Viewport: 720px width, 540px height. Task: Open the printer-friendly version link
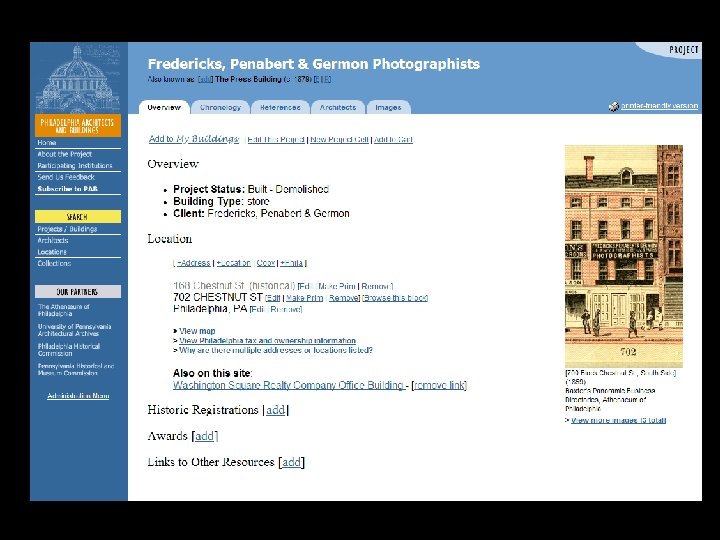(x=659, y=106)
